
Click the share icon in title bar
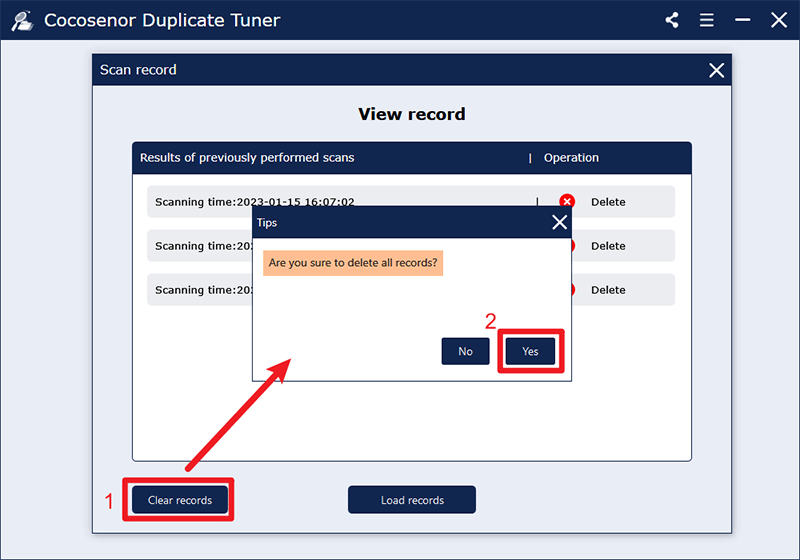672,20
